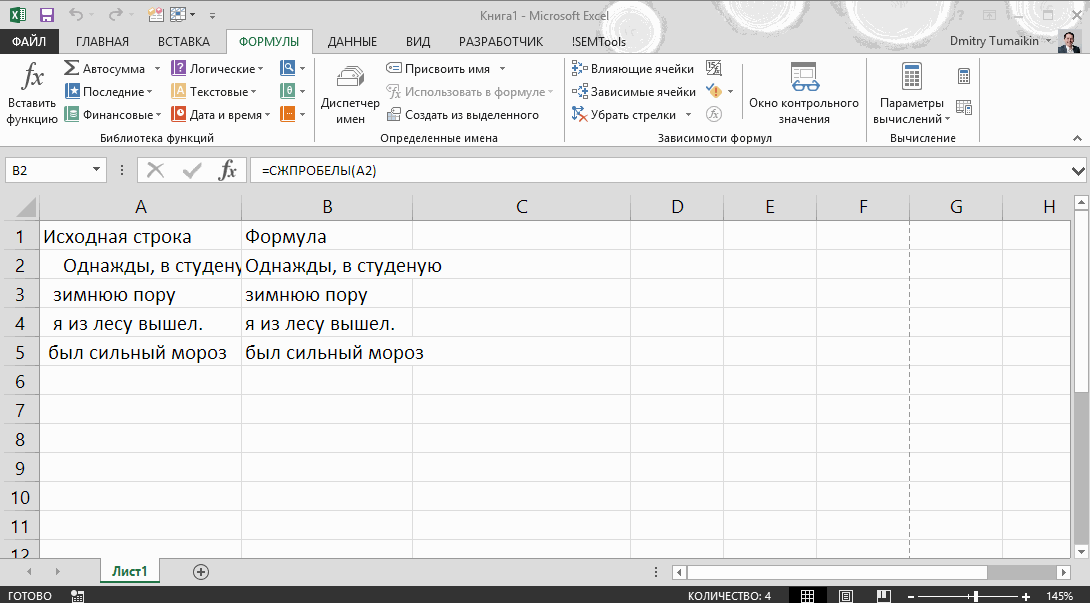Click Убрать стрелки remove arrows
The height and width of the screenshot is (603, 1090).
tap(624, 115)
